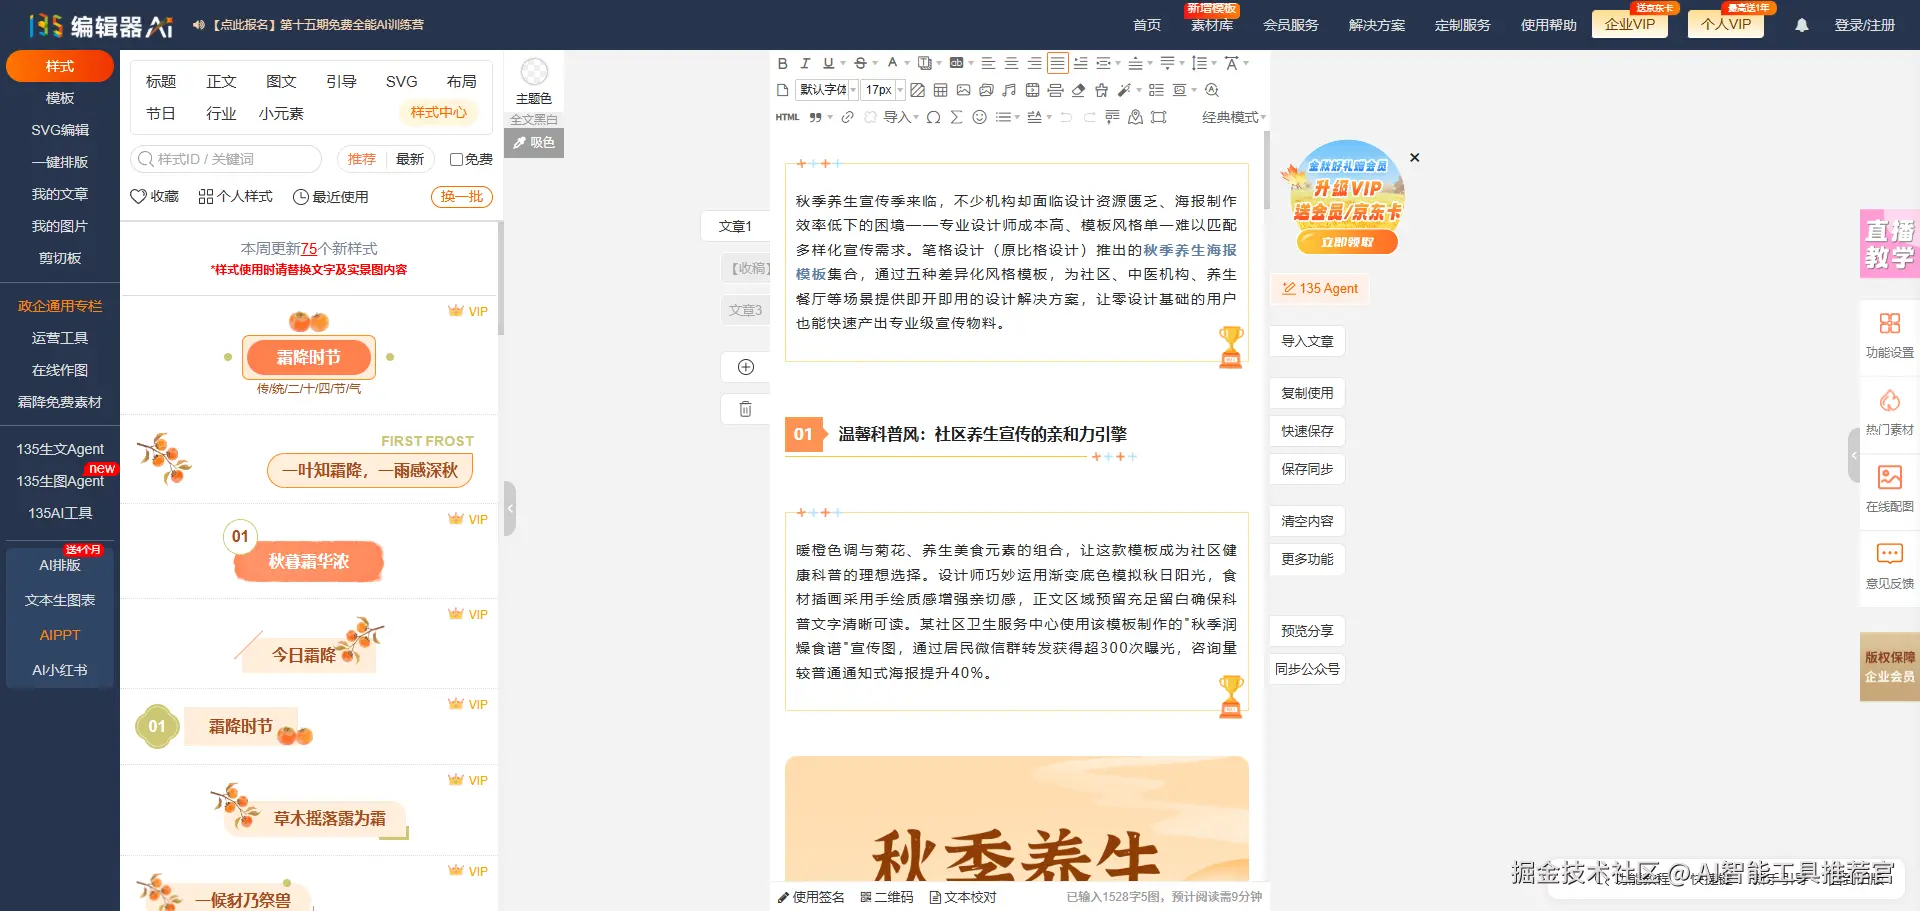Apply bold formatting in the editor toolbar
This screenshot has width=1920, height=911.
(783, 63)
